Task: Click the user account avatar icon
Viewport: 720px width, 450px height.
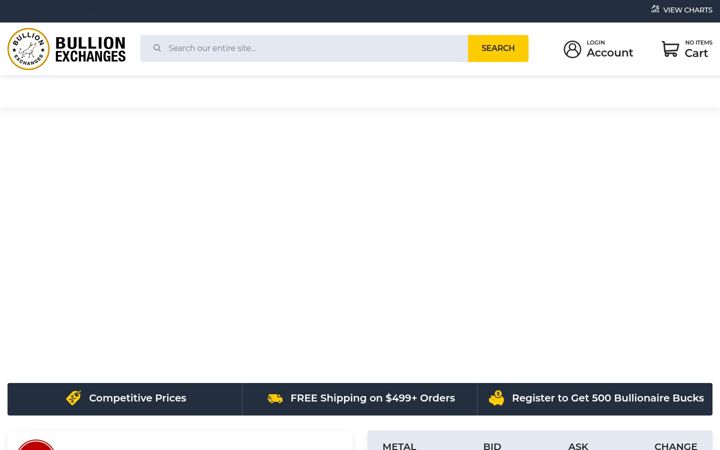Action: click(572, 49)
